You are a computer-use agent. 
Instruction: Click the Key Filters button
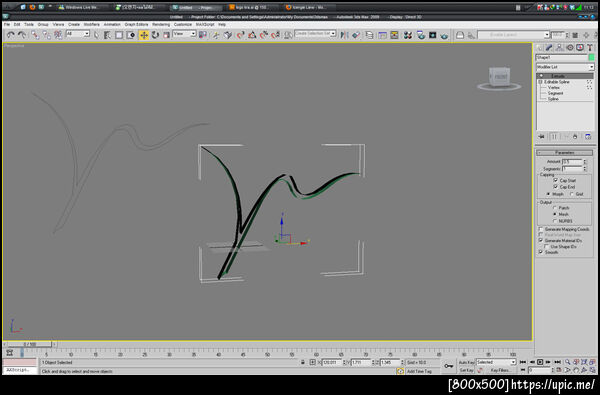[500, 370]
